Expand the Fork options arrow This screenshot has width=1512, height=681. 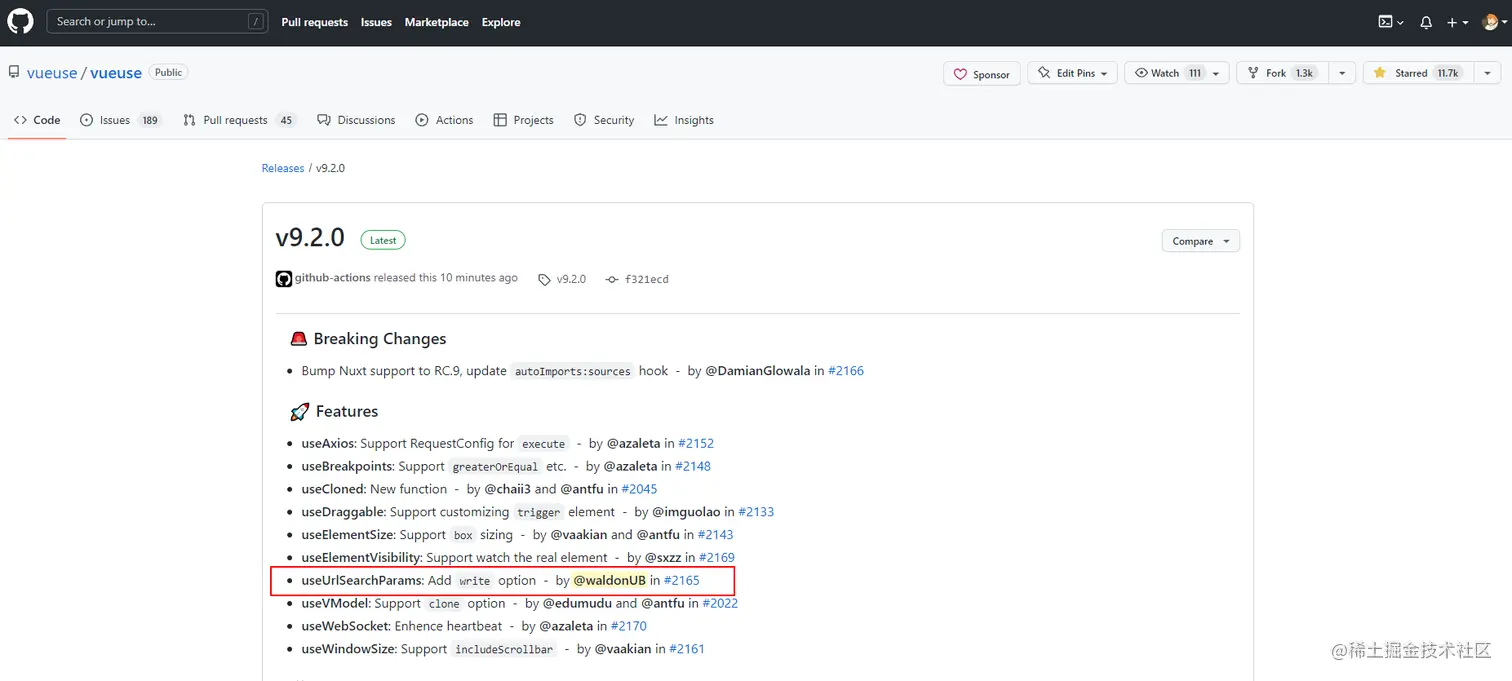point(1342,73)
